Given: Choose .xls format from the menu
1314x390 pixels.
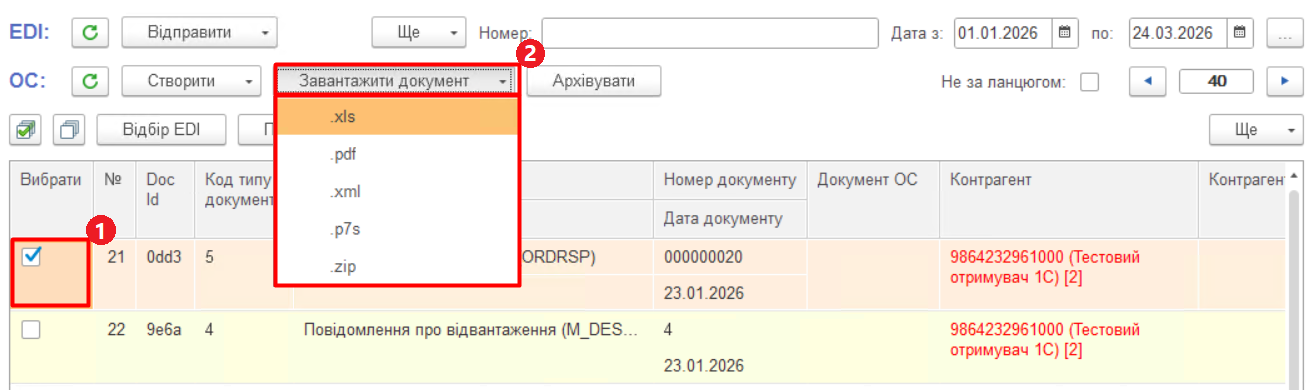Looking at the screenshot, I should (397, 116).
